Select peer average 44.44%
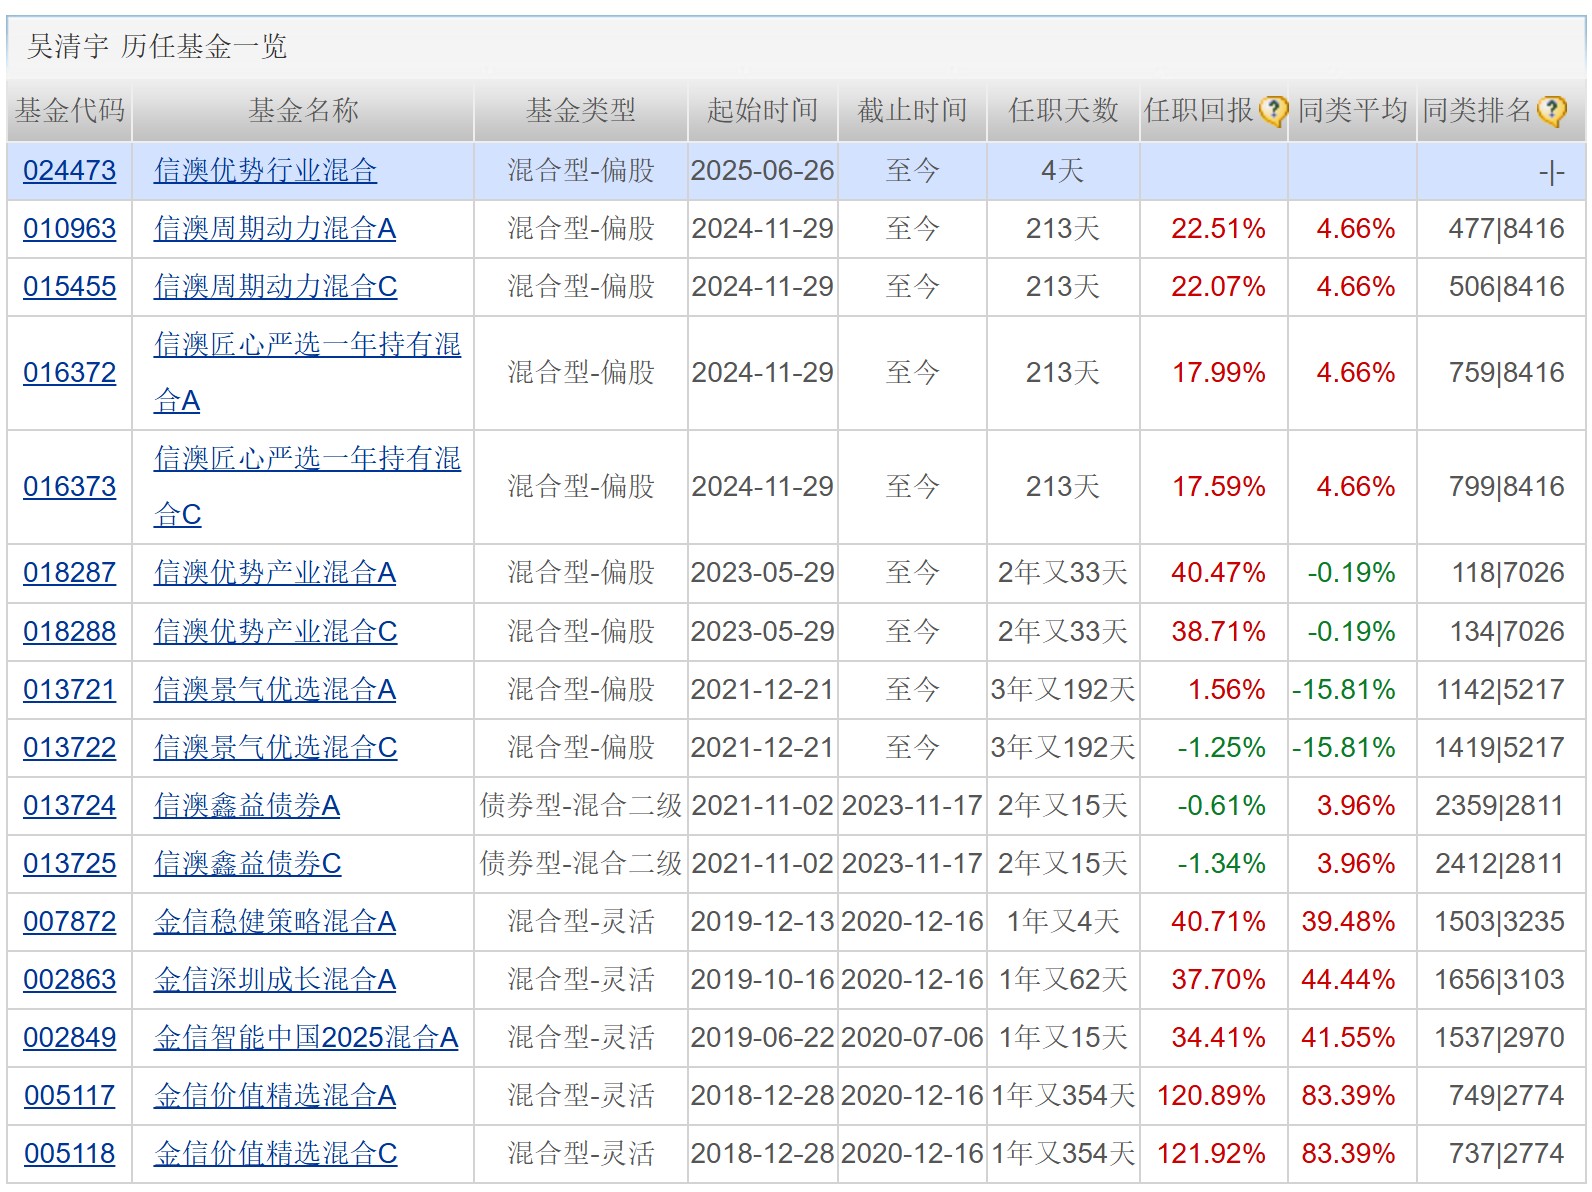1592x1192 pixels. [1348, 980]
